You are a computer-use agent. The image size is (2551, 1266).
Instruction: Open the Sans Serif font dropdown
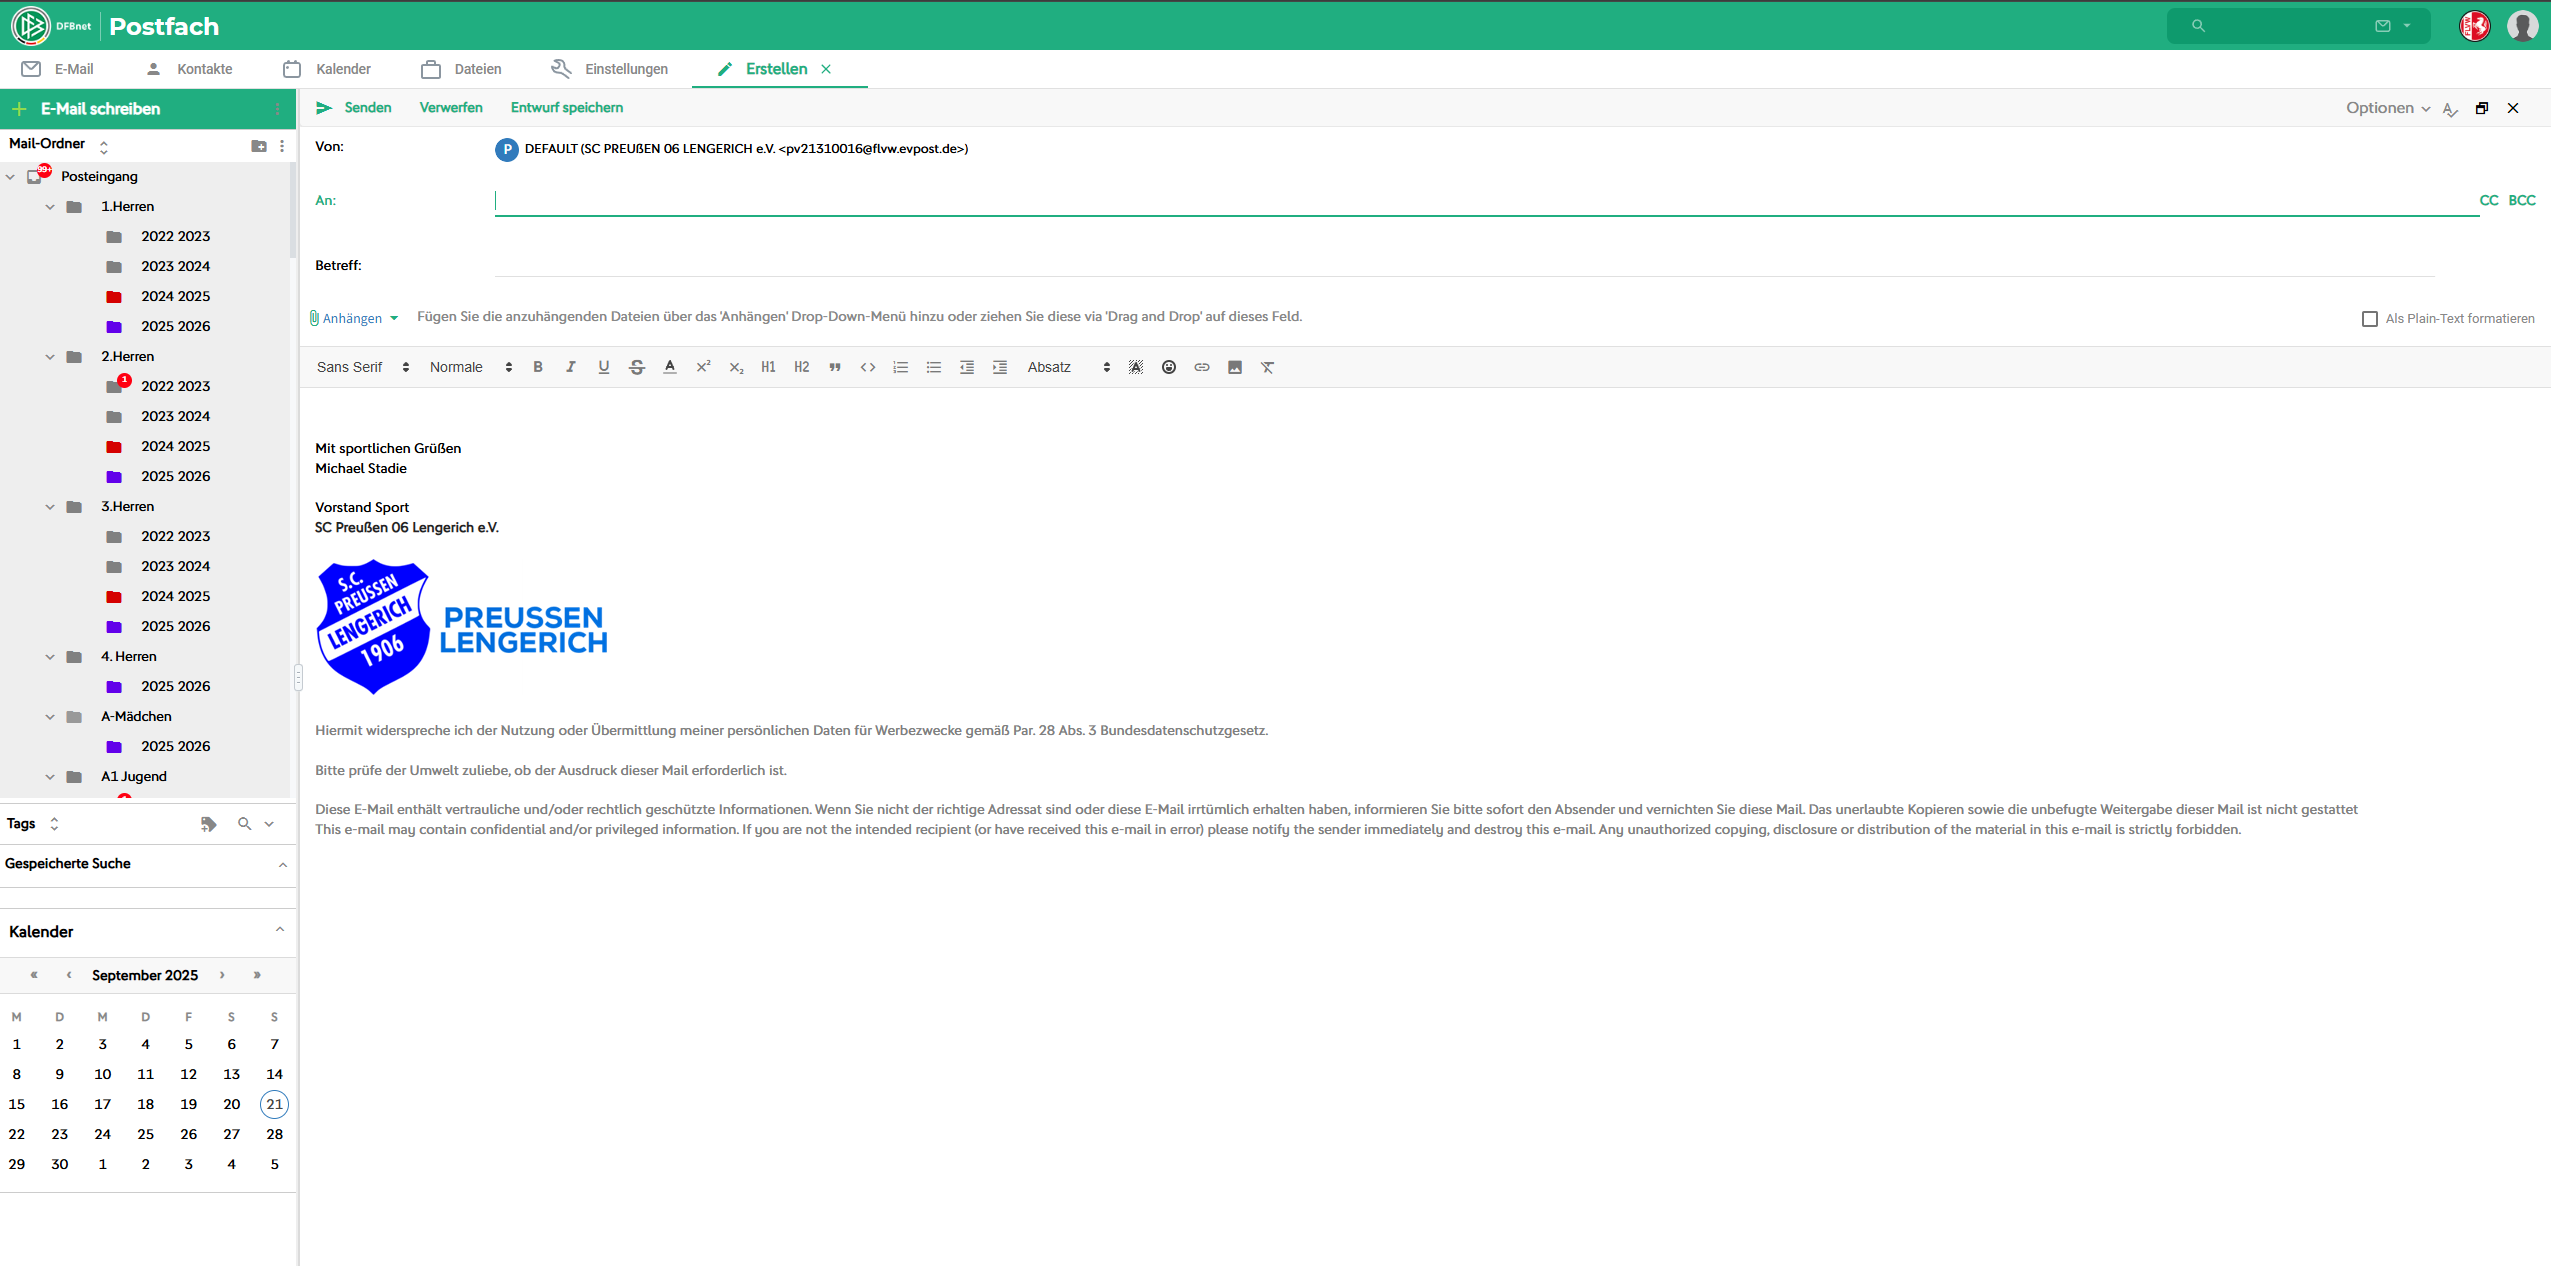tap(363, 367)
